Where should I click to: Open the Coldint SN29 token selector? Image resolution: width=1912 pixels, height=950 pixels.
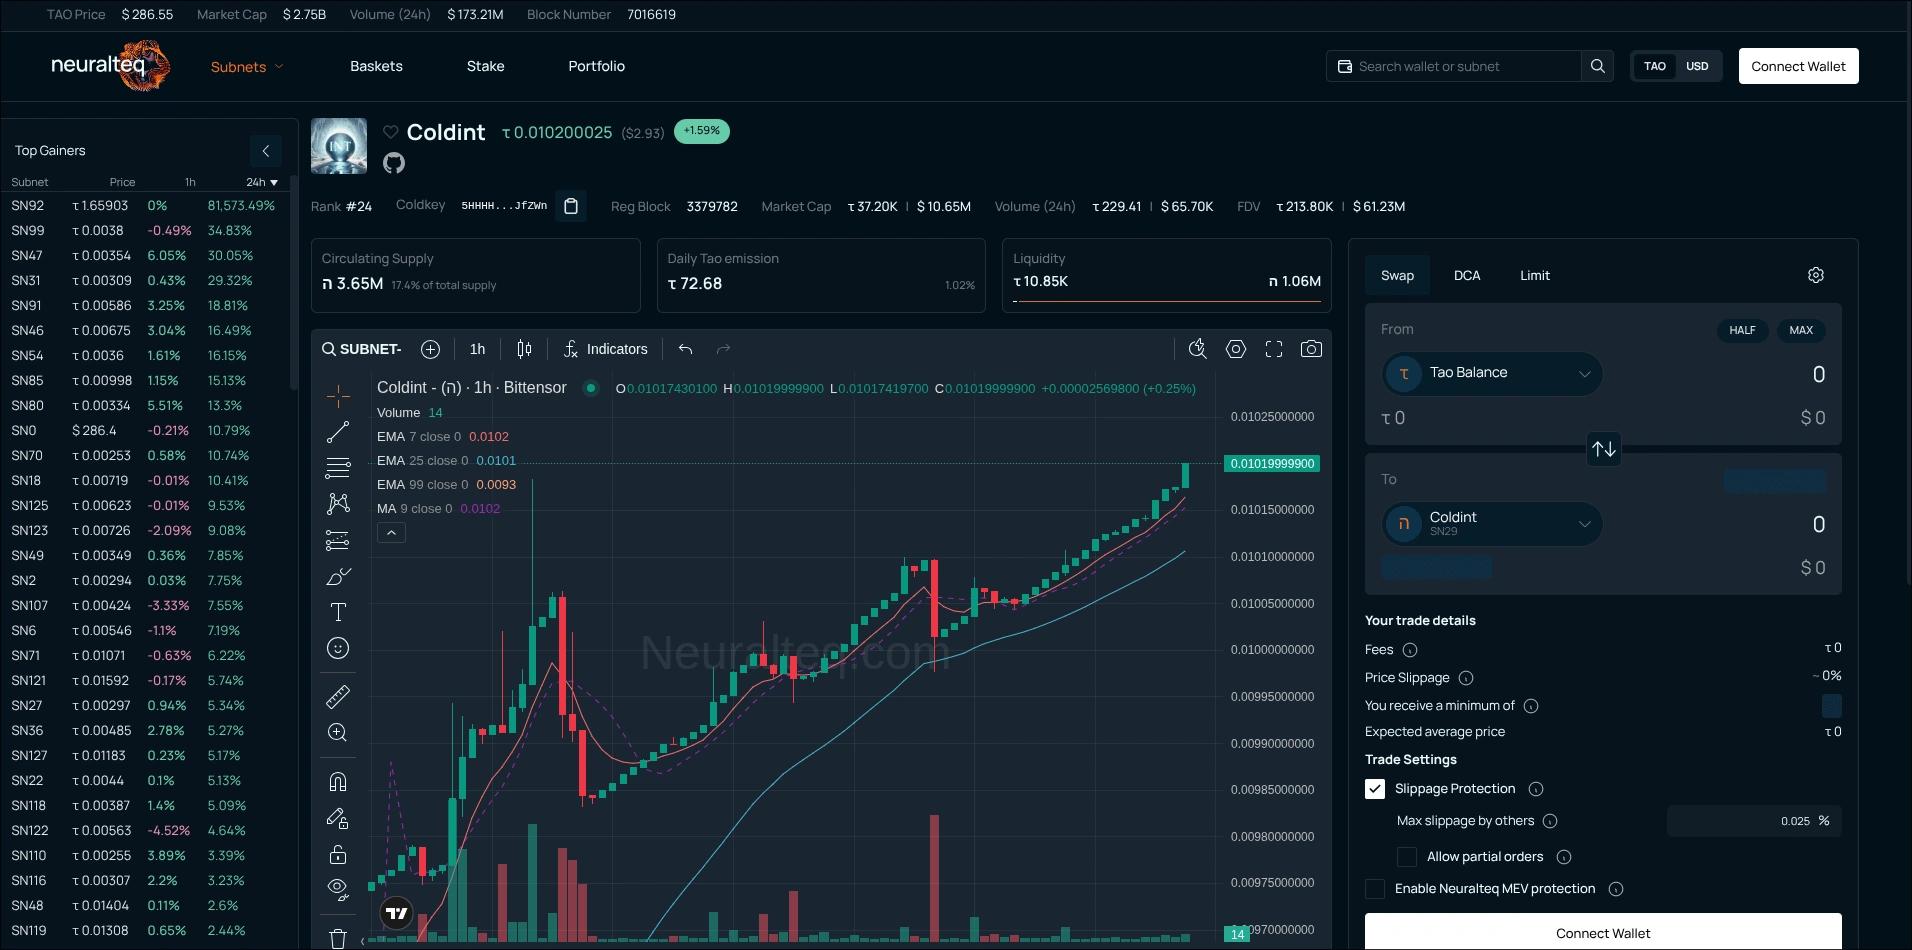[1492, 524]
